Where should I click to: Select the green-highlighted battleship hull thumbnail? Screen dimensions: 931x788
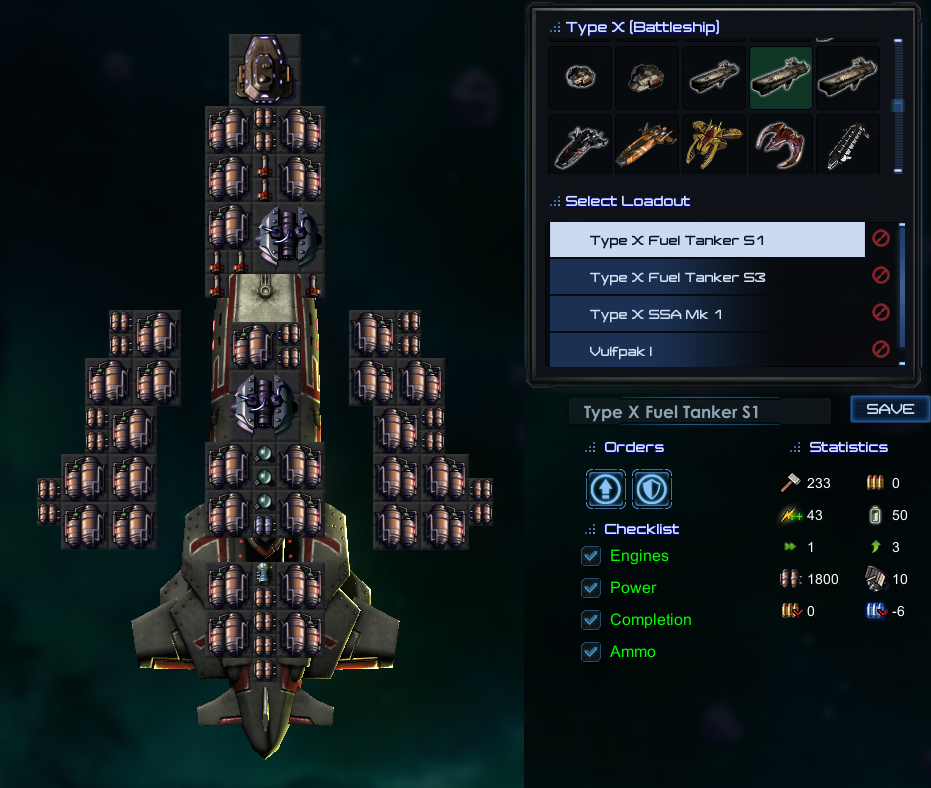tap(780, 77)
